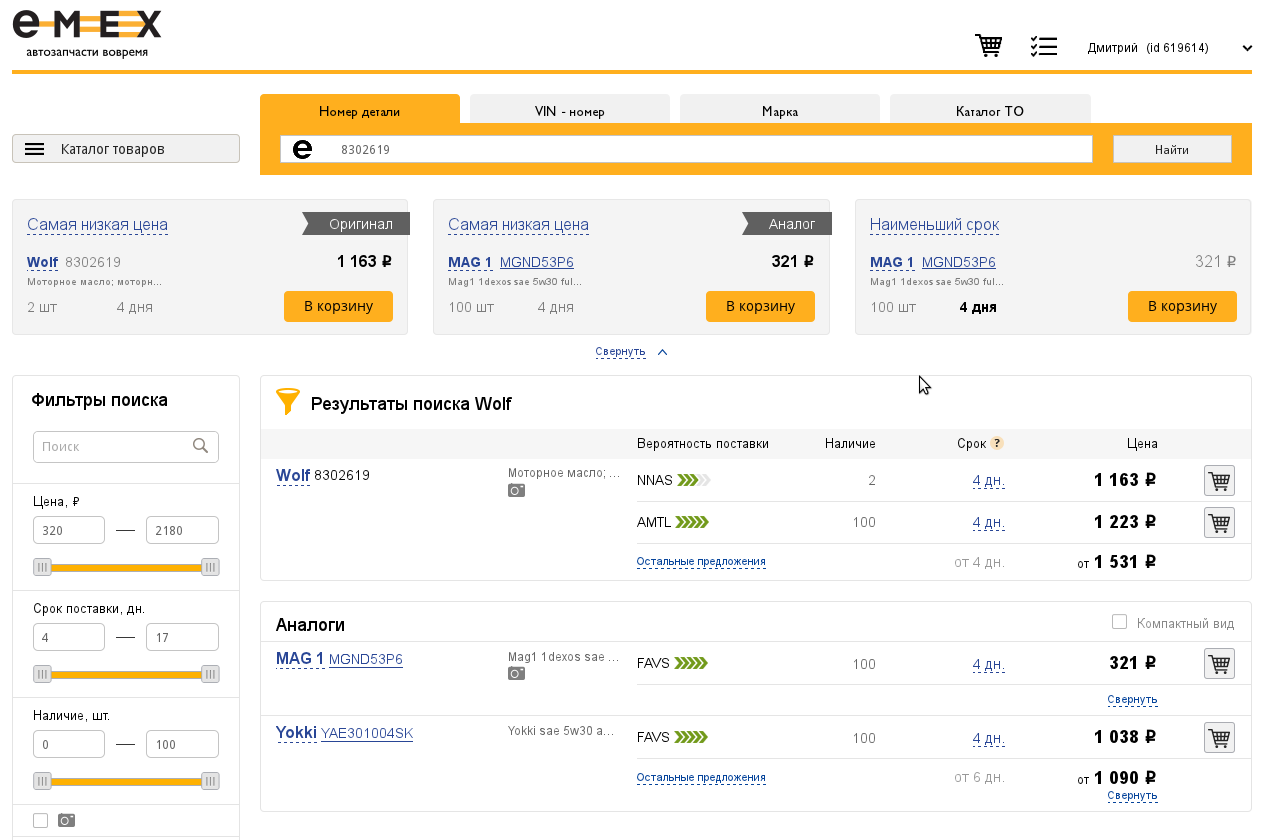Open Самая низкая цена link in Оригинал card
The width and height of the screenshot is (1273, 840).
(97, 225)
